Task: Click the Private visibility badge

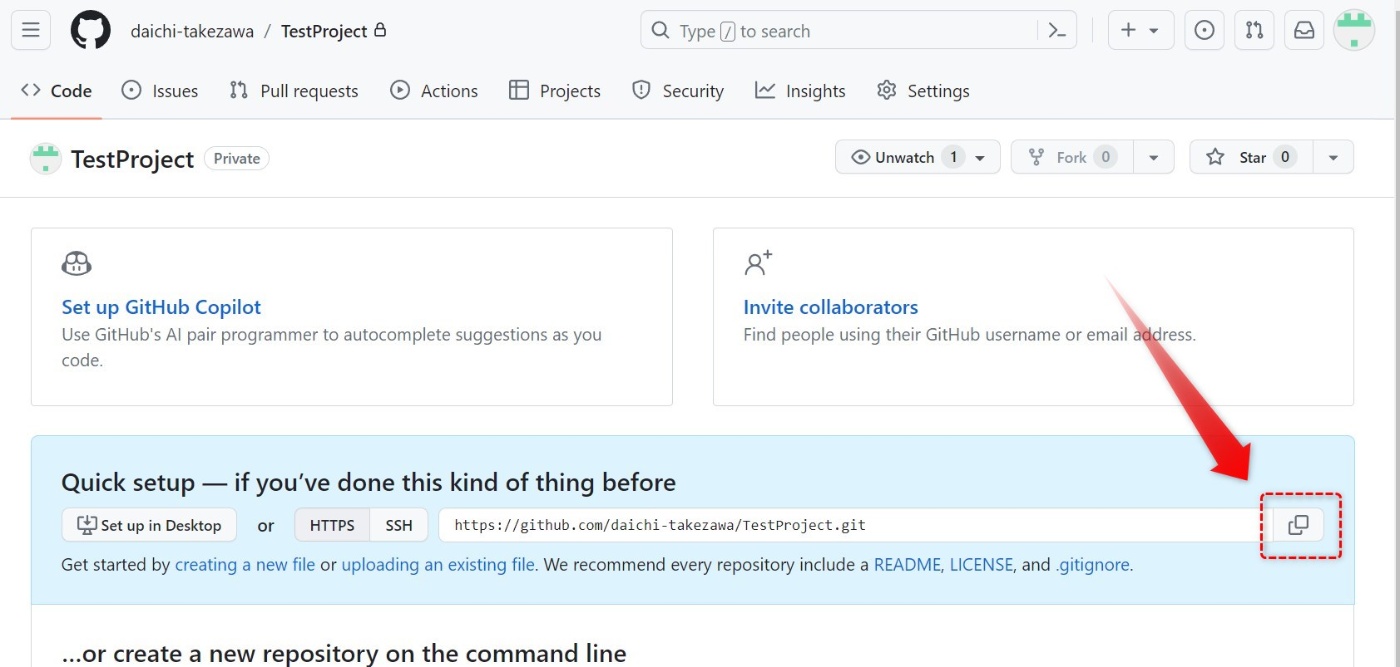Action: pyautogui.click(x=236, y=158)
